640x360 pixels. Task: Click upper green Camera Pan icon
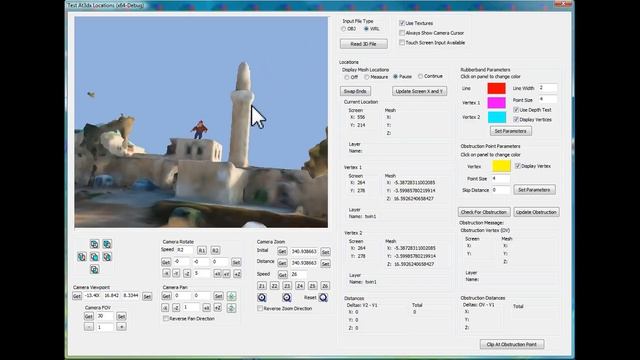(231, 296)
